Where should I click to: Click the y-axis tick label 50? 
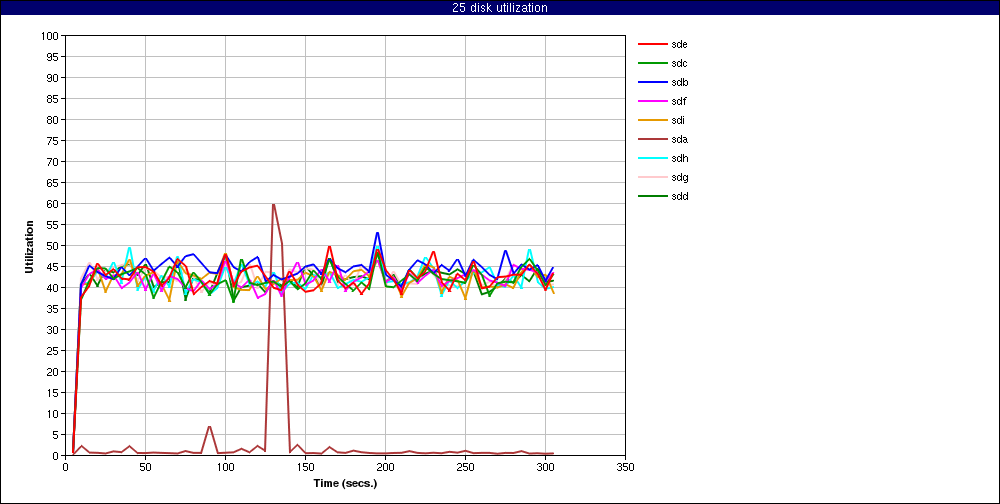54,246
